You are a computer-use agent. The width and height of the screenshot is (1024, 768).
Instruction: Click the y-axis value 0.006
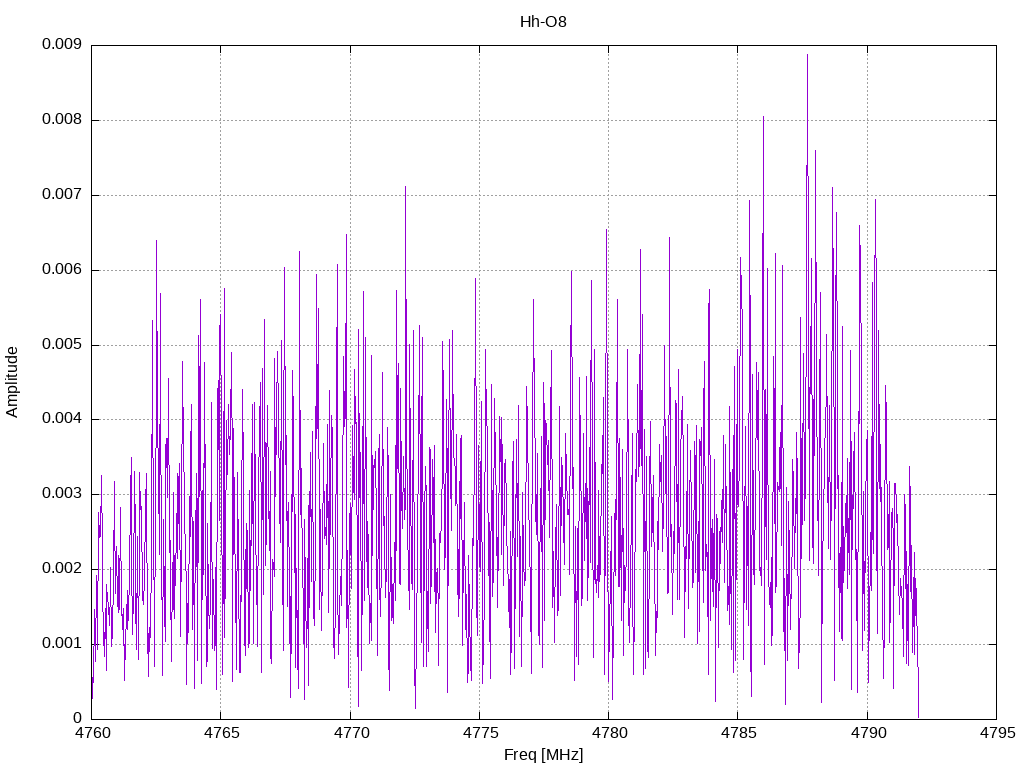click(x=61, y=270)
